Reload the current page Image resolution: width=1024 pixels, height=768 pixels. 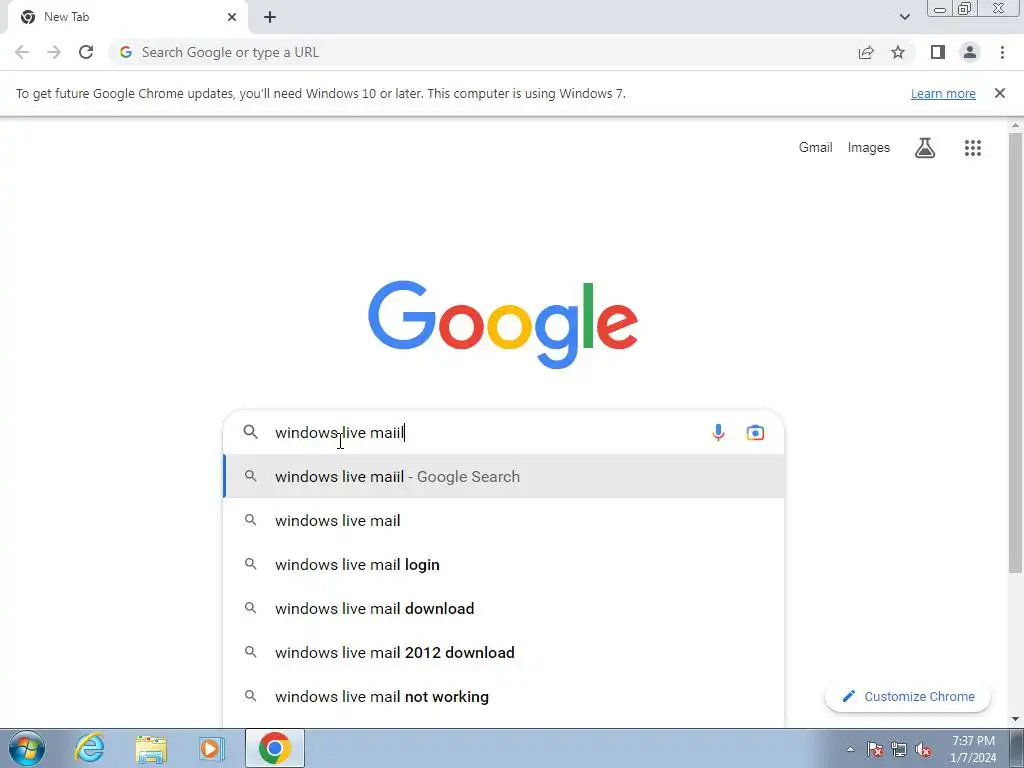(86, 52)
